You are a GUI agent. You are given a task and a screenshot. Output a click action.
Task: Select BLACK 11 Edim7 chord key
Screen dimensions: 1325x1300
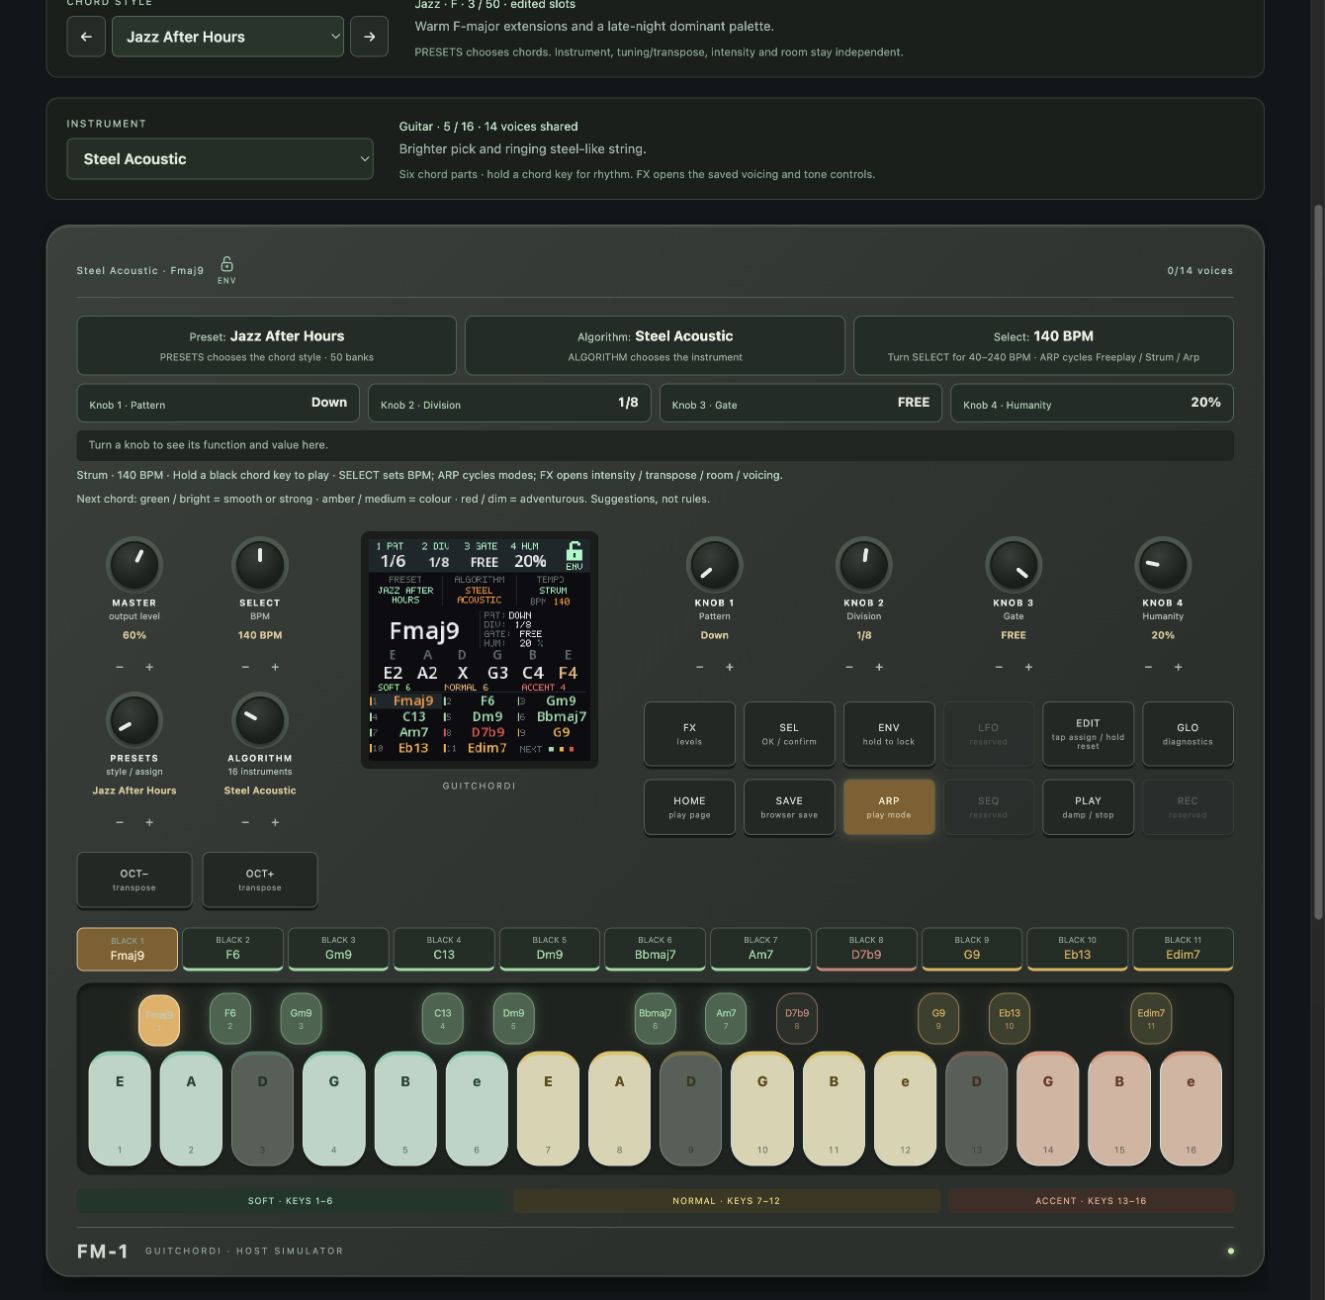pos(1183,949)
